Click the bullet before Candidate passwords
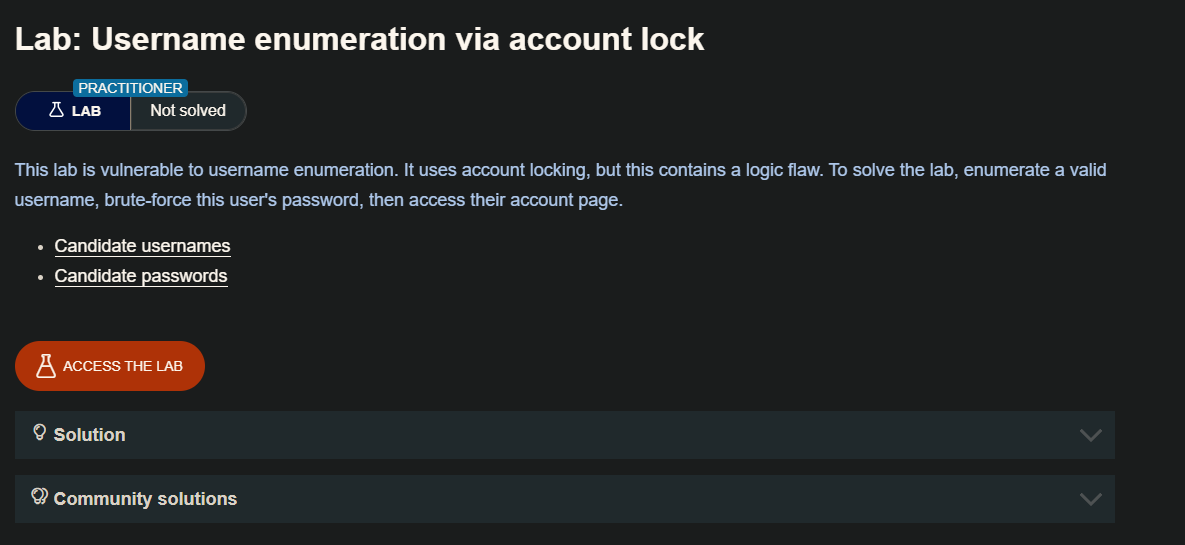 [40, 277]
